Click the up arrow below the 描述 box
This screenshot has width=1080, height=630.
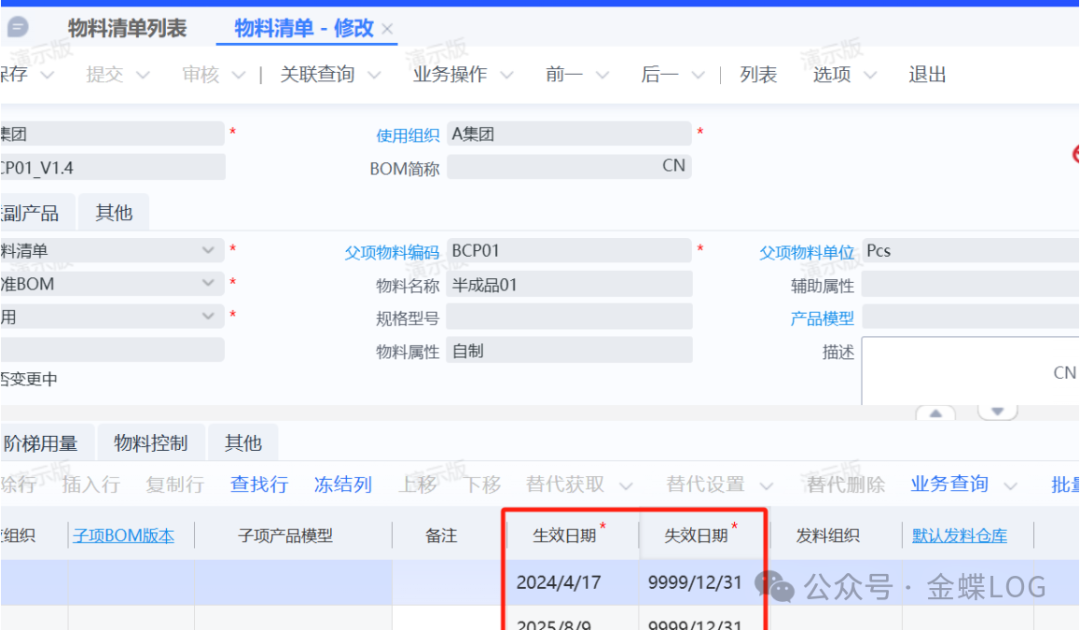935,412
